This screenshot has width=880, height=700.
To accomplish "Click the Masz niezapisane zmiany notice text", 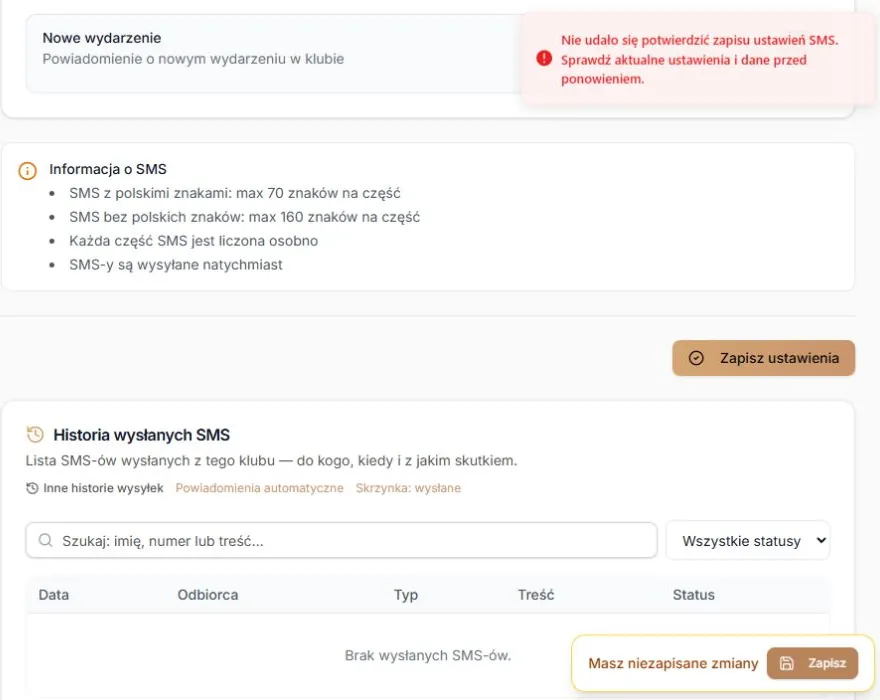I will click(x=673, y=663).
